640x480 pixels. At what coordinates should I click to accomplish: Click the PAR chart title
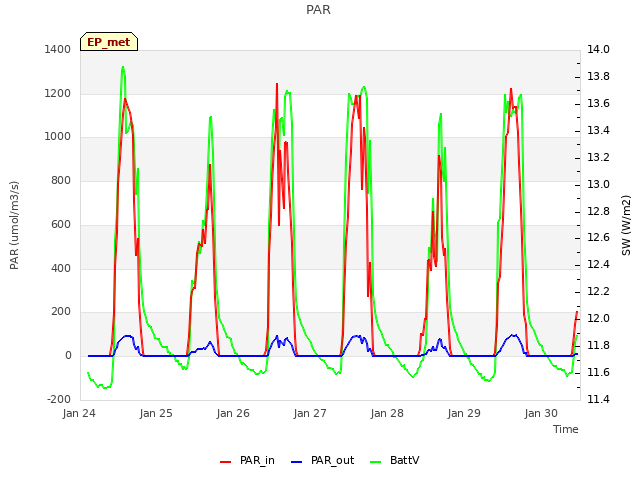(318, 10)
